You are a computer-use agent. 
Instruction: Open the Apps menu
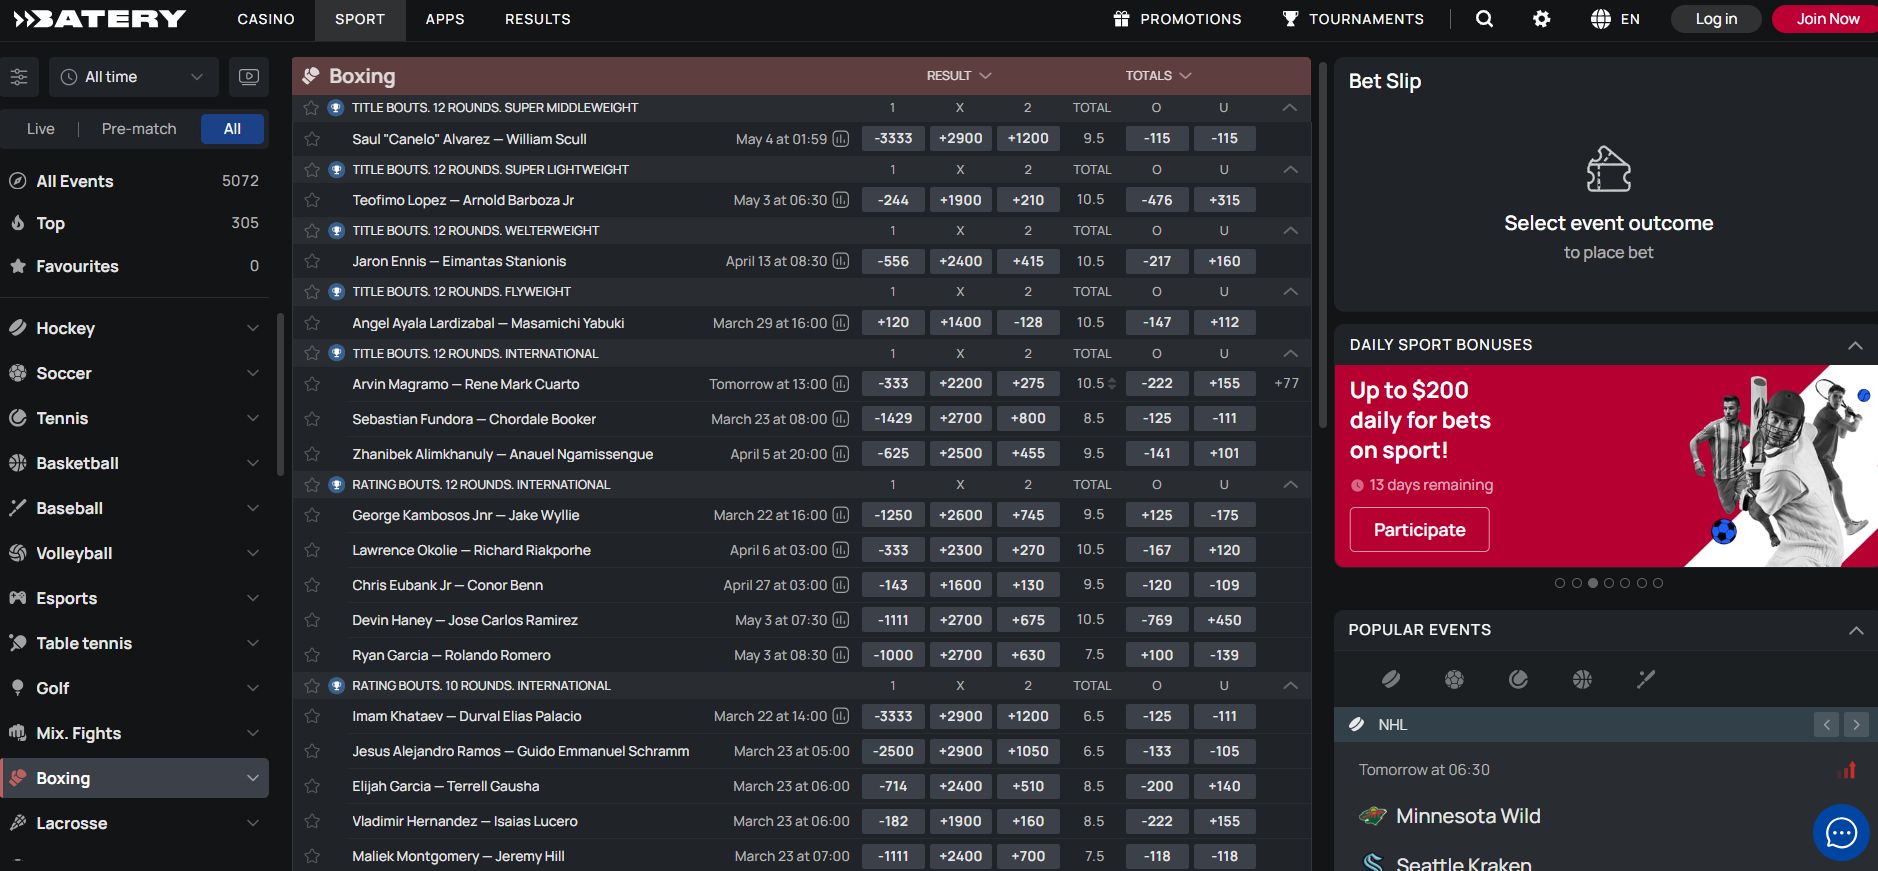pyautogui.click(x=445, y=19)
